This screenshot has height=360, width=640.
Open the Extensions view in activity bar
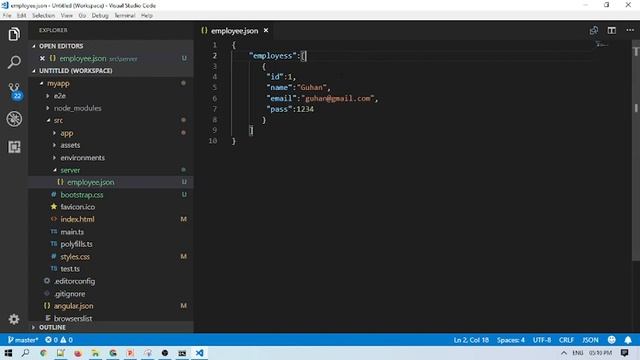tap(14, 147)
